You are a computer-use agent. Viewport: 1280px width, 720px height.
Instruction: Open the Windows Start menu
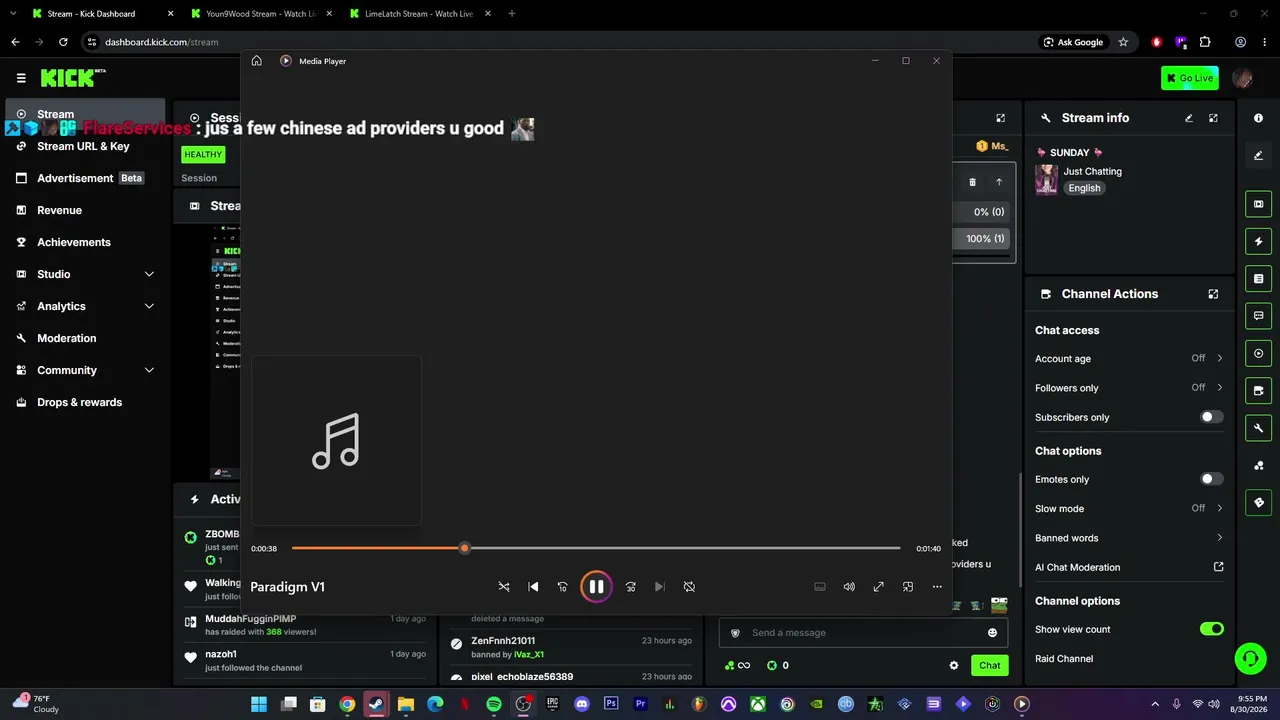point(259,704)
